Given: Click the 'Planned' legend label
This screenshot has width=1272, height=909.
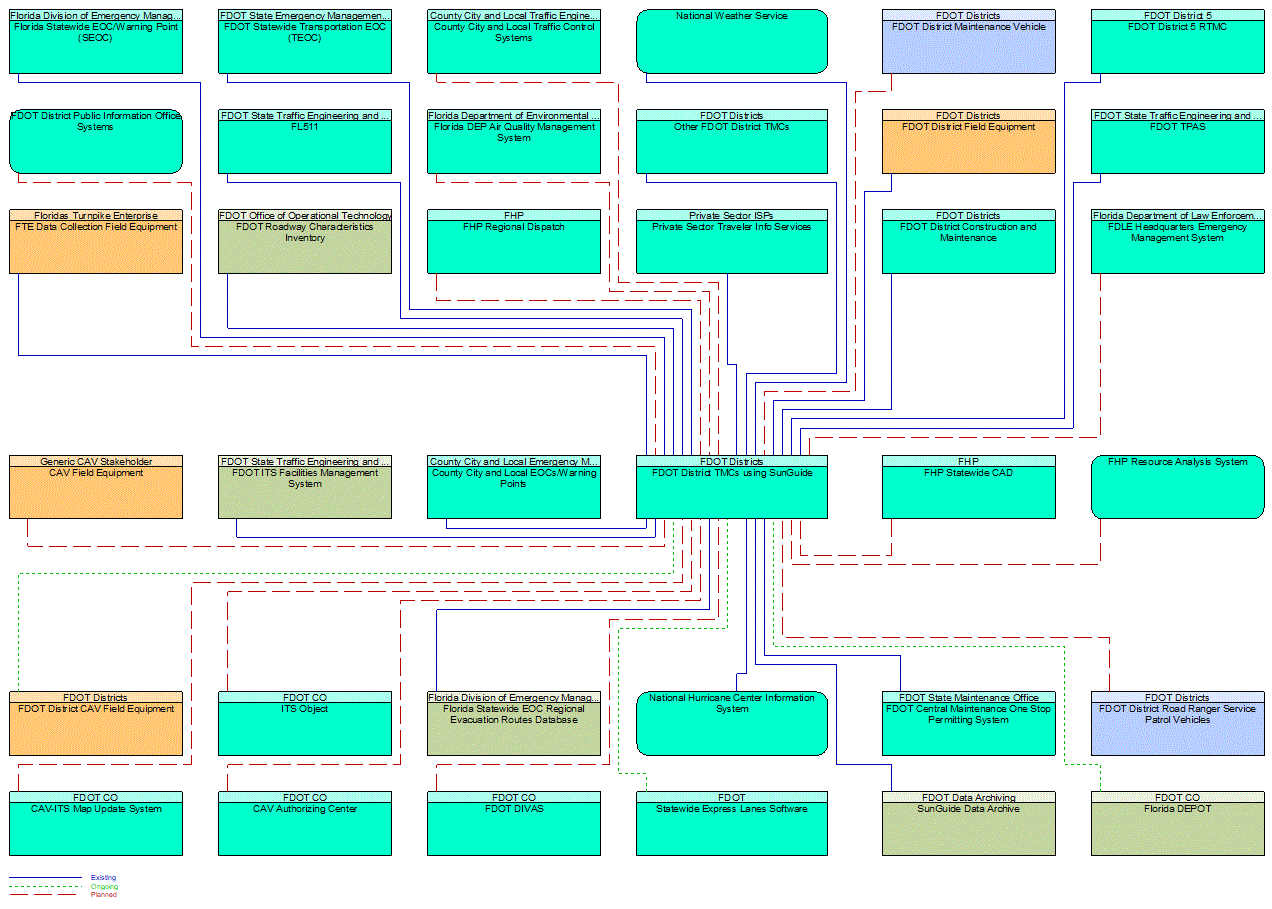Looking at the screenshot, I should (x=104, y=894).
